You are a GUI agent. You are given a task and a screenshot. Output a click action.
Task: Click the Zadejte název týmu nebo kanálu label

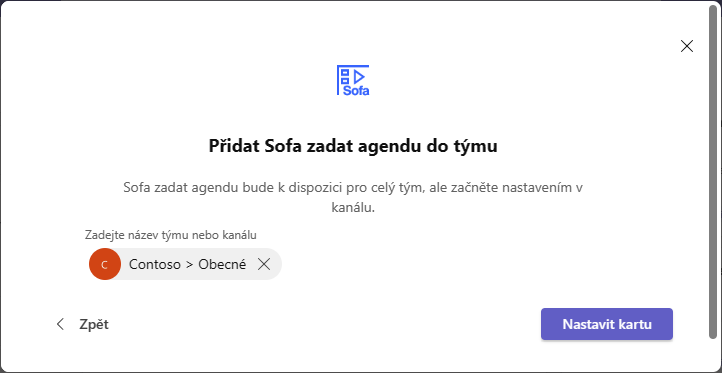(170, 235)
